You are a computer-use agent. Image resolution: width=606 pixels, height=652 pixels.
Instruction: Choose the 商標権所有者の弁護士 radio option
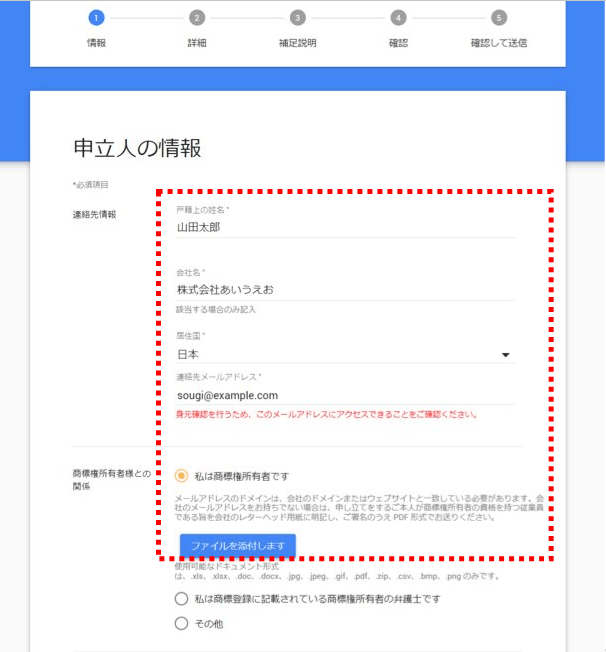[x=181, y=599]
